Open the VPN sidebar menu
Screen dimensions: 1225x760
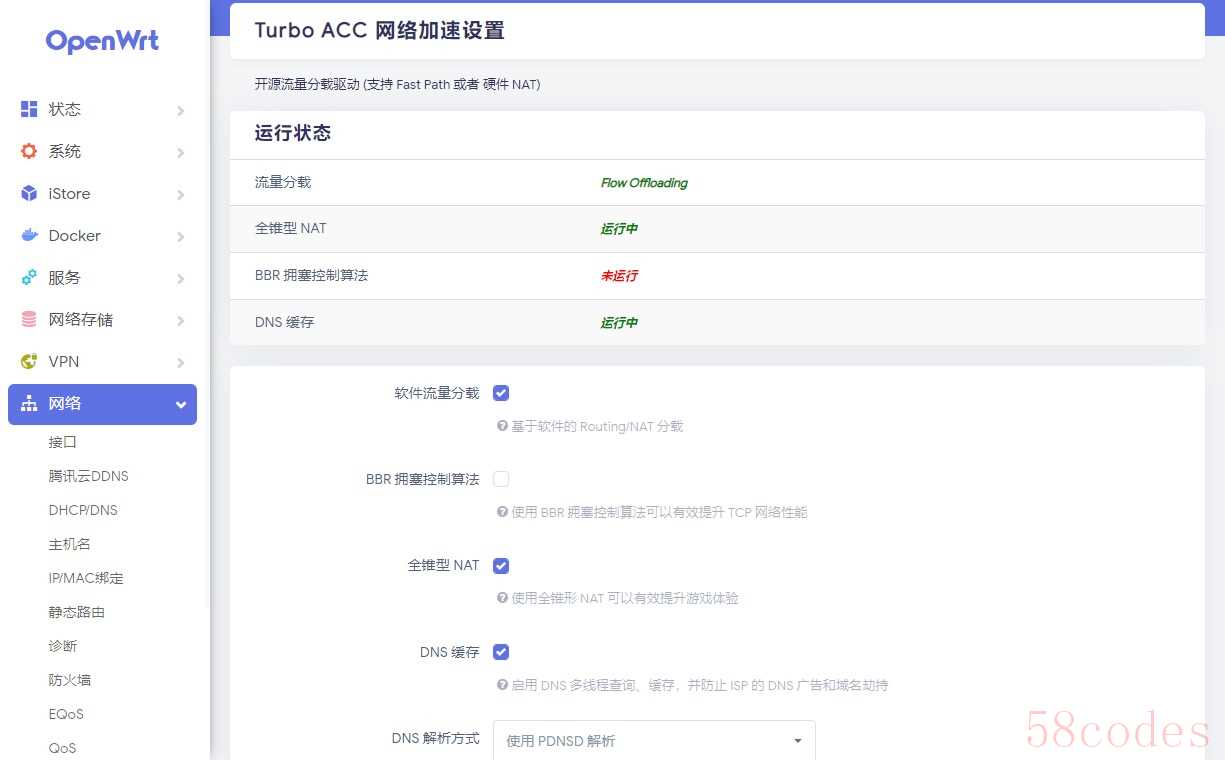click(x=102, y=361)
